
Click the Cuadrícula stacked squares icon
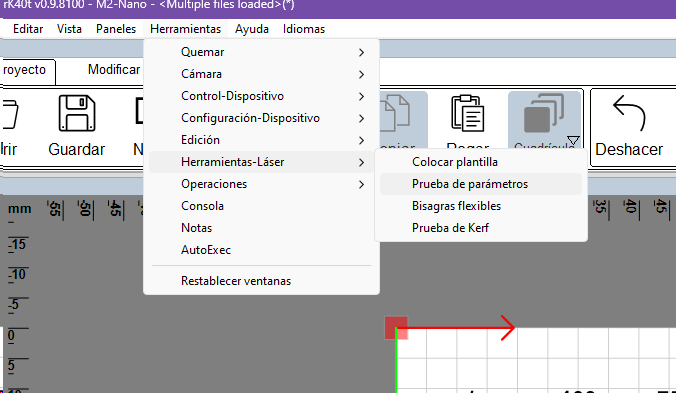click(x=544, y=113)
